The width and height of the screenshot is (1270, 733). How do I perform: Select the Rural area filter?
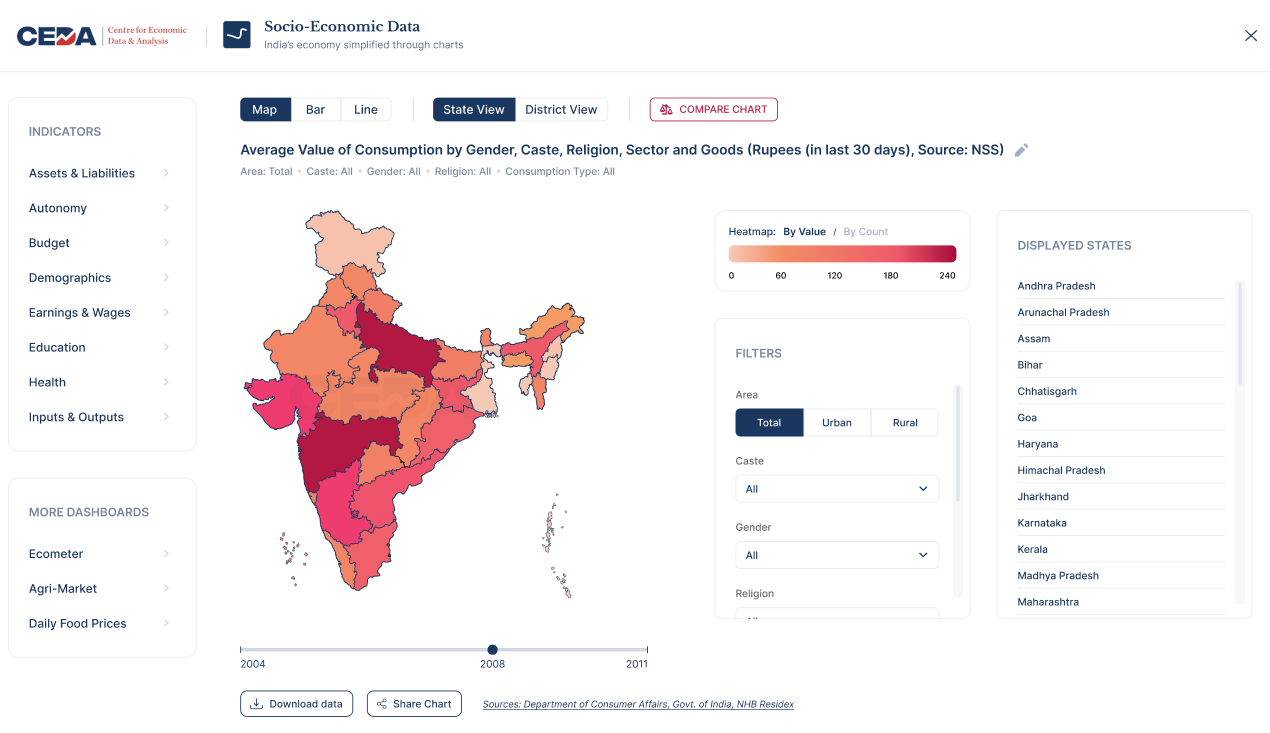point(905,423)
